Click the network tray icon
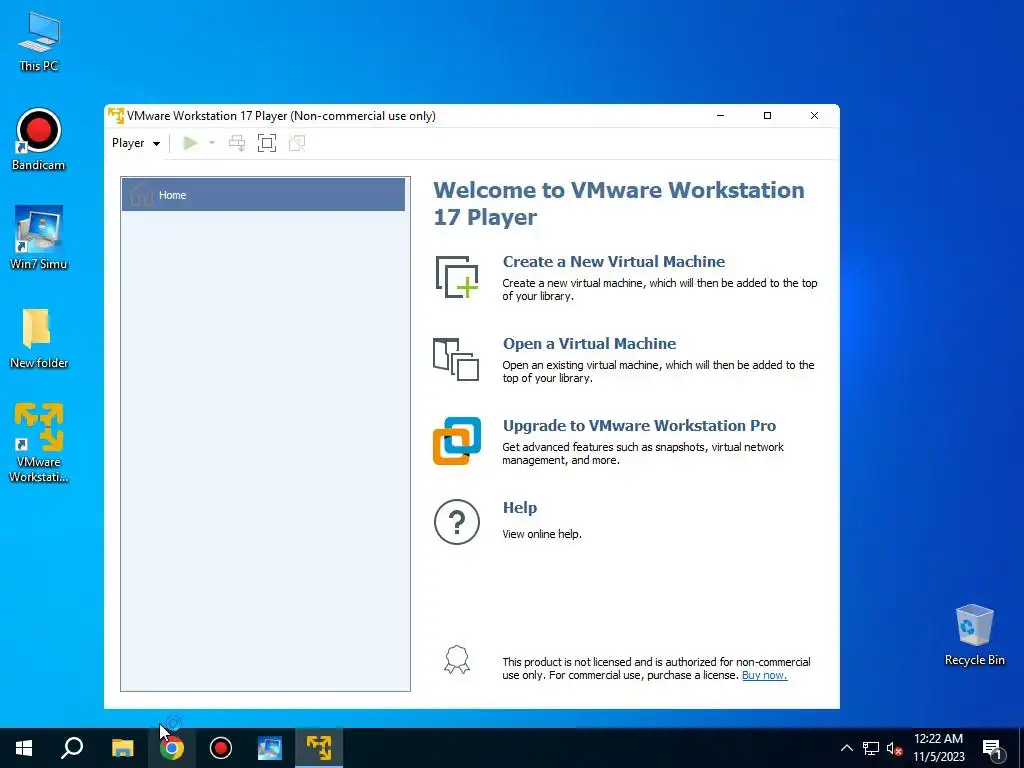Screen dimensions: 1024x768 tap(871, 748)
